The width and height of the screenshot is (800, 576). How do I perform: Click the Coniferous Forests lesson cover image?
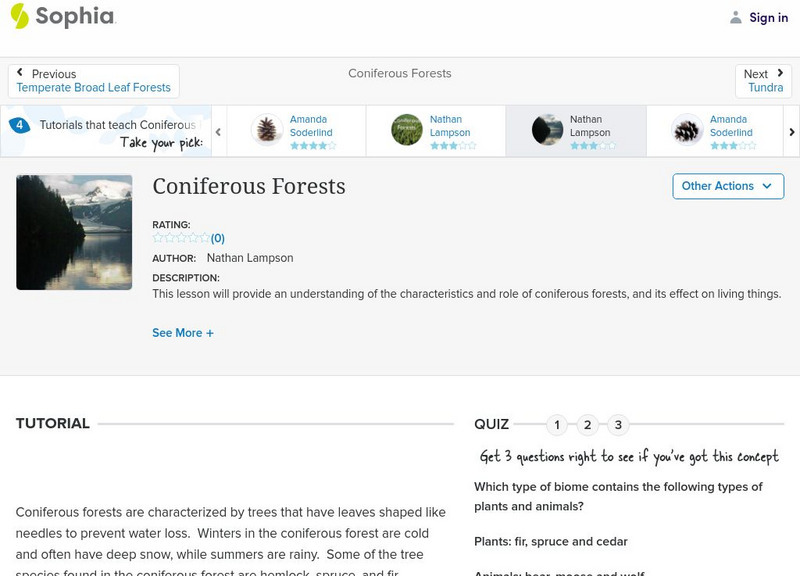tap(74, 232)
